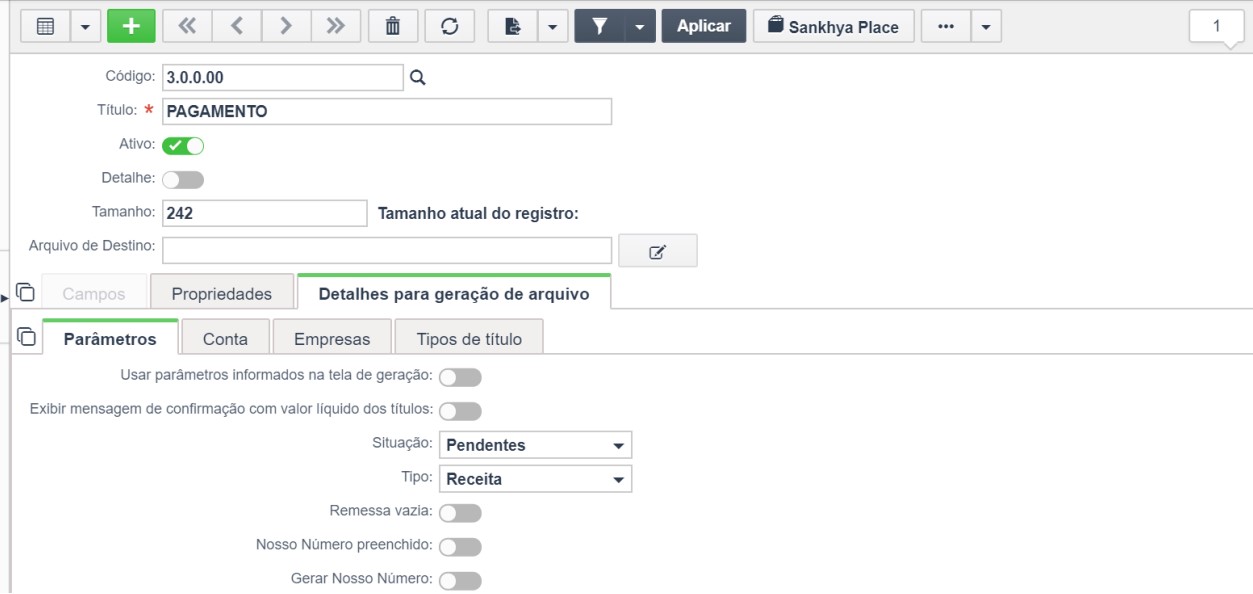
Task: Click the Aplicar button
Action: coord(704,26)
